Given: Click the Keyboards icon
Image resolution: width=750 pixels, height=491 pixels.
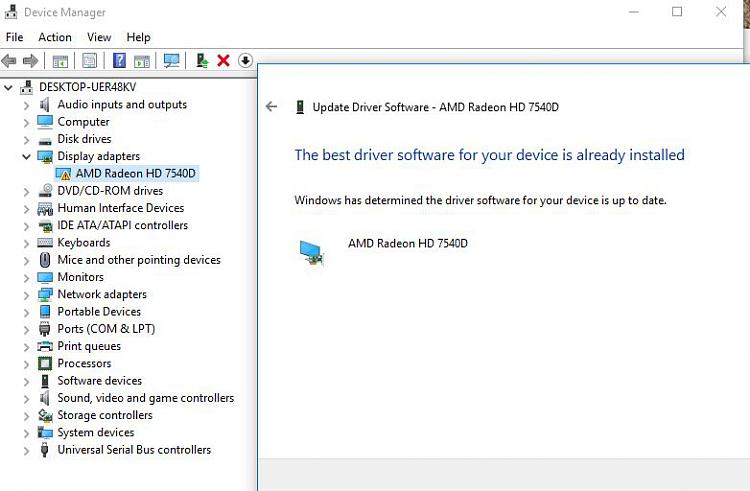Looking at the screenshot, I should click(x=45, y=243).
